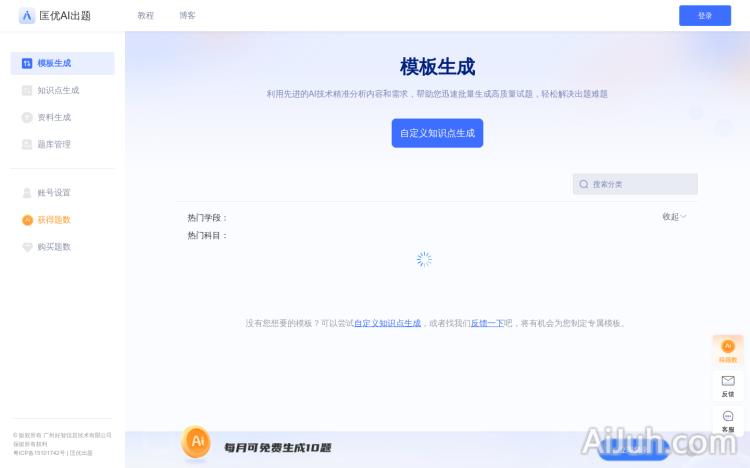Viewport: 750px width, 468px height.
Task: Click the AI coin icon in bottom banner
Action: [x=196, y=442]
